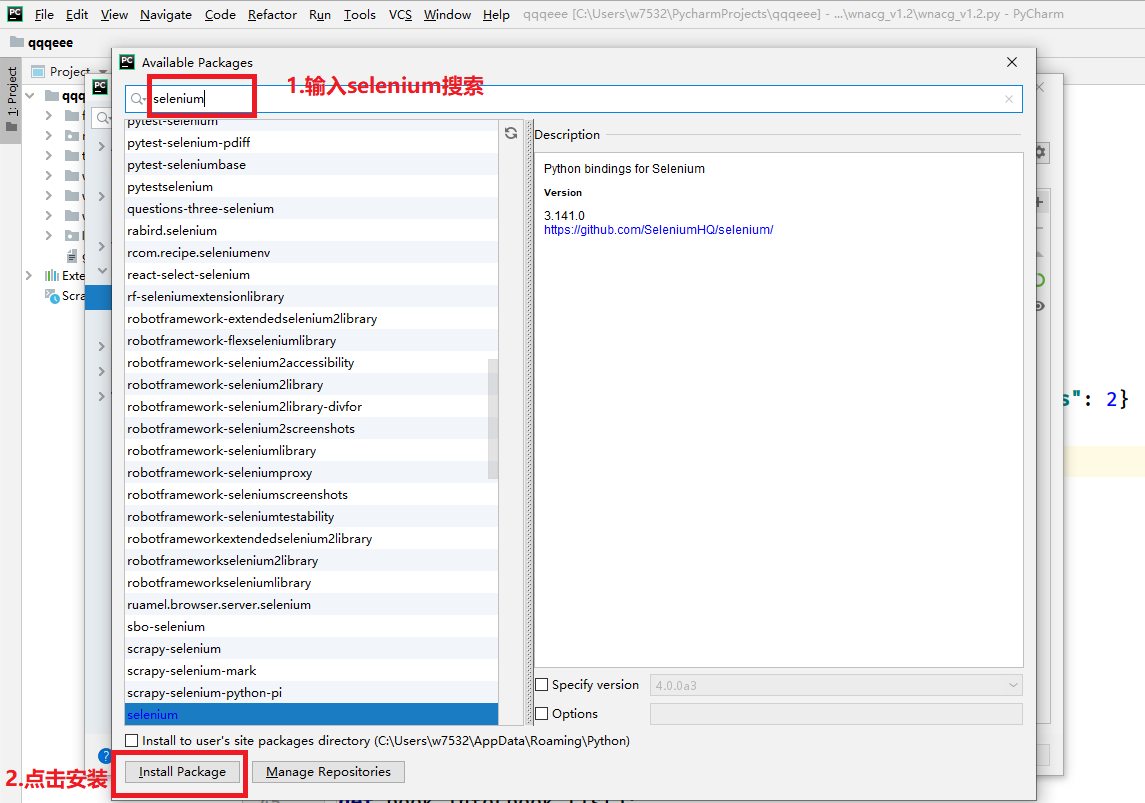Click the qqqeee project folder icon in breadcrumb
Image resolution: width=1145 pixels, height=803 pixels.
pyautogui.click(x=17, y=42)
